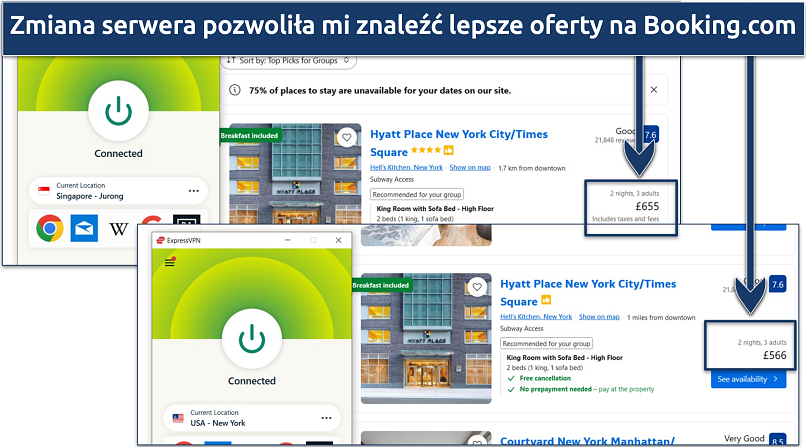Expand the Sort by Top Picks dropdown

click(288, 61)
